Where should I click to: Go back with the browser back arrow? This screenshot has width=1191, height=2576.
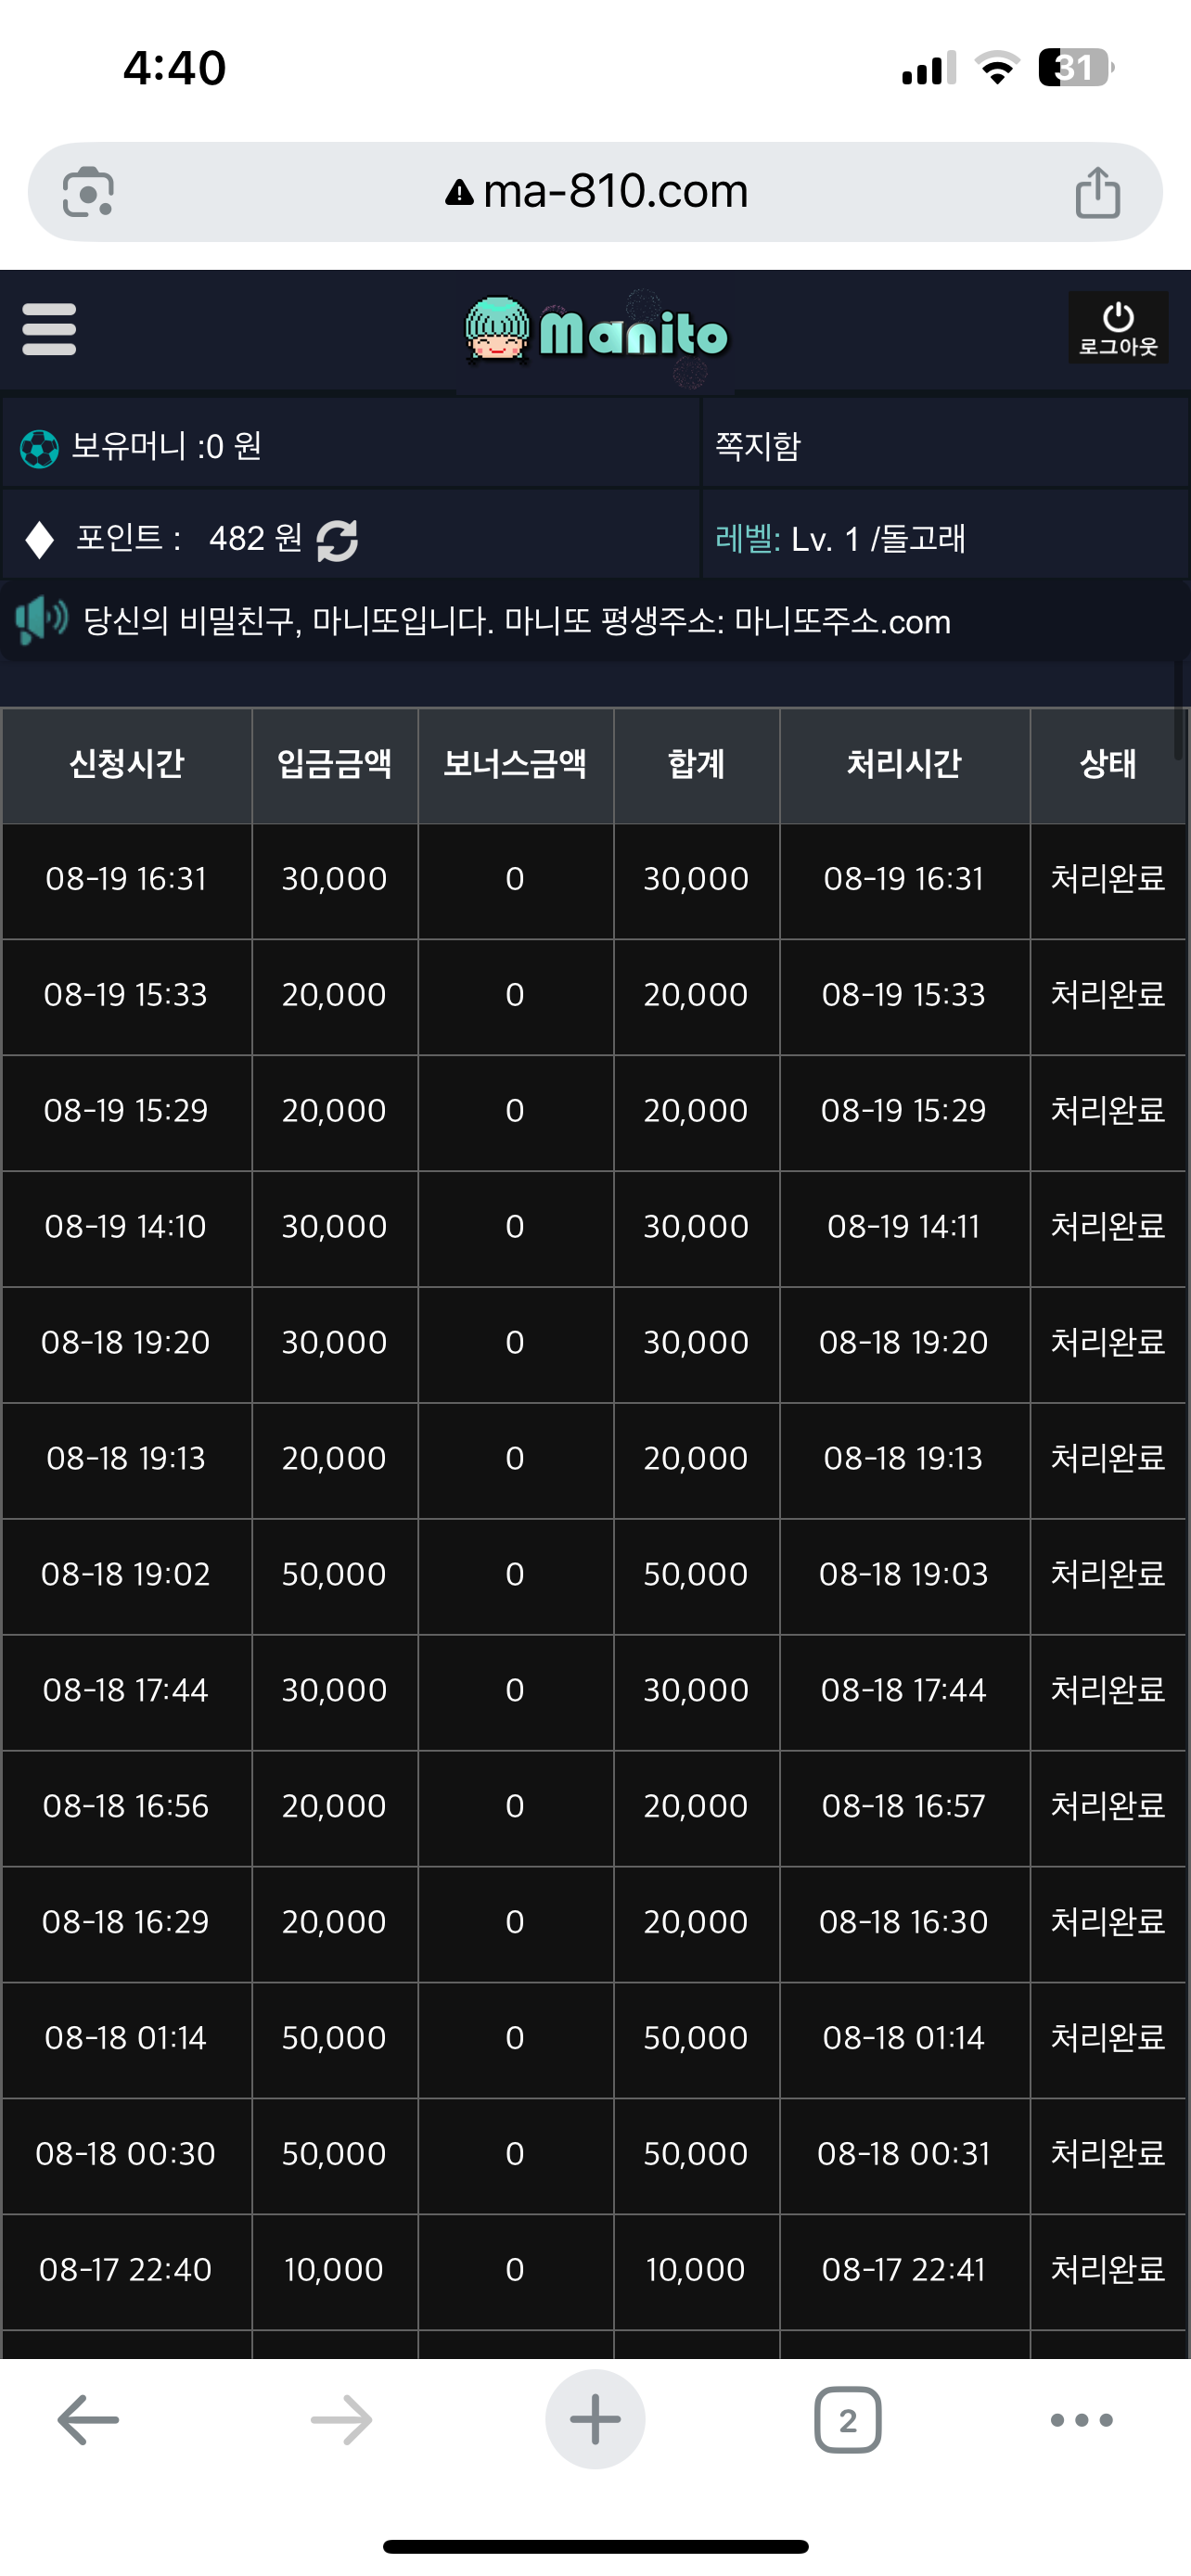coord(88,2420)
